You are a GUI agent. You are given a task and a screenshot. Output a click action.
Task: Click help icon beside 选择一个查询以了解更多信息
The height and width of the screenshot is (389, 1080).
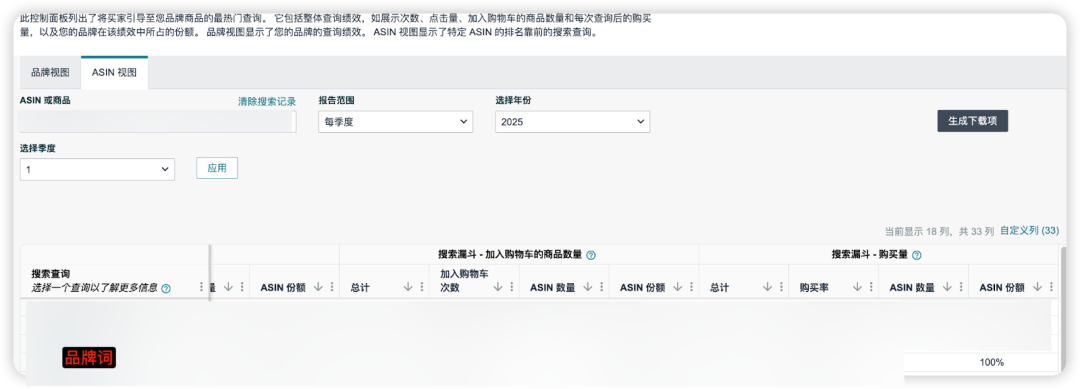point(166,289)
